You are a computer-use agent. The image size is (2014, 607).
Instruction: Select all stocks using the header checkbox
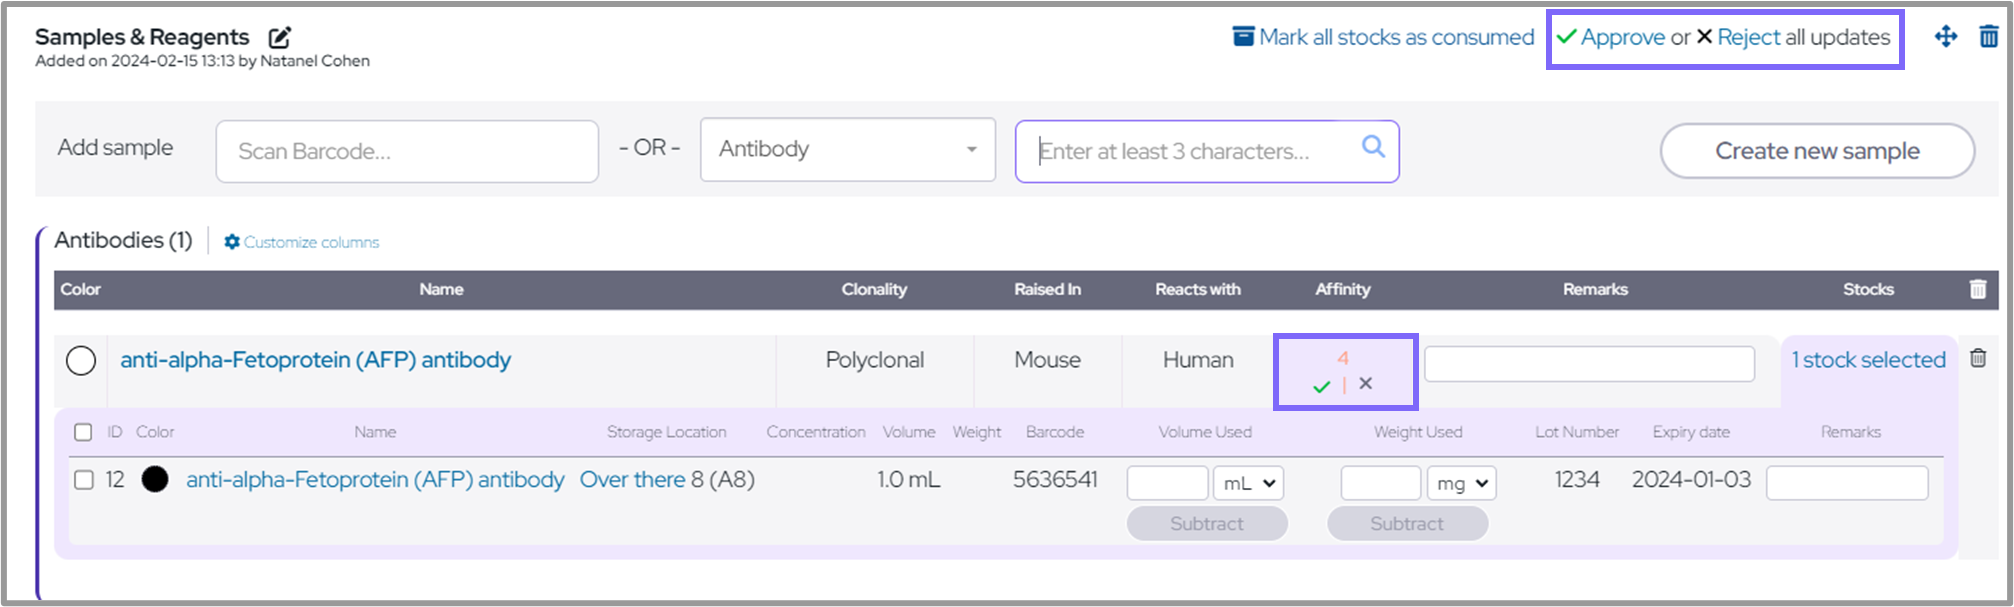[x=83, y=432]
